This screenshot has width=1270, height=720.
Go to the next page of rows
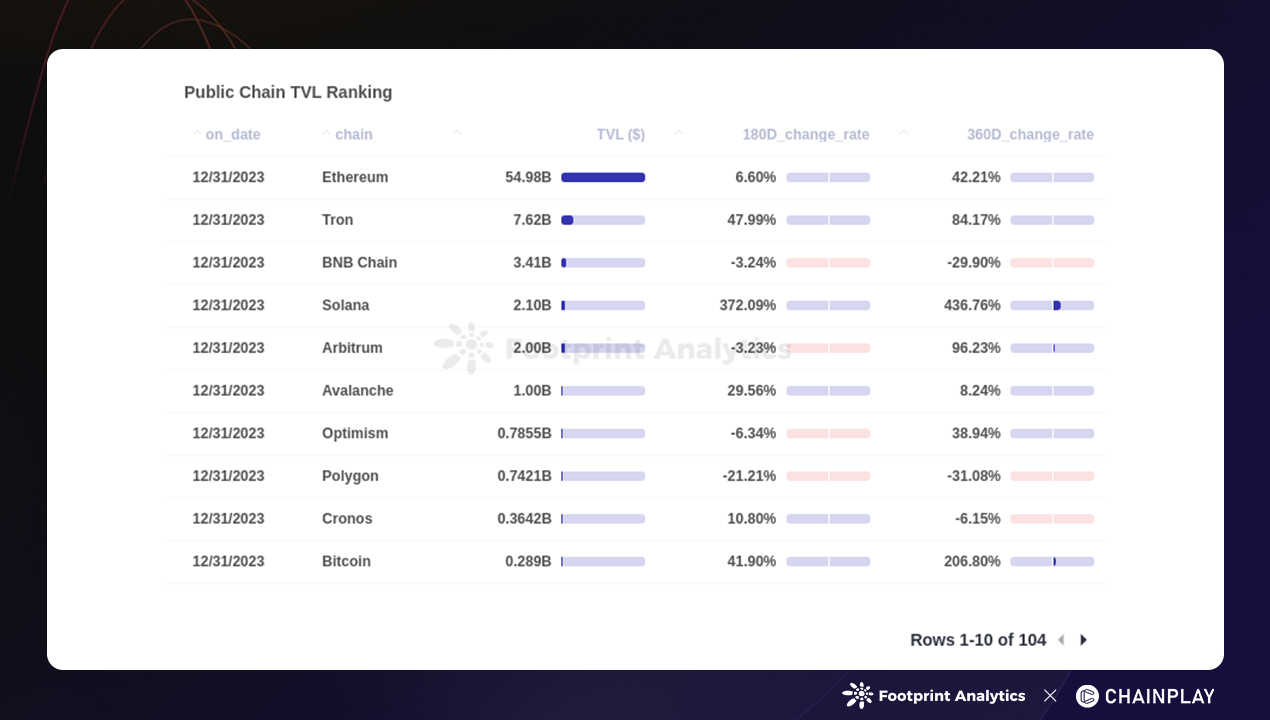[x=1084, y=640]
